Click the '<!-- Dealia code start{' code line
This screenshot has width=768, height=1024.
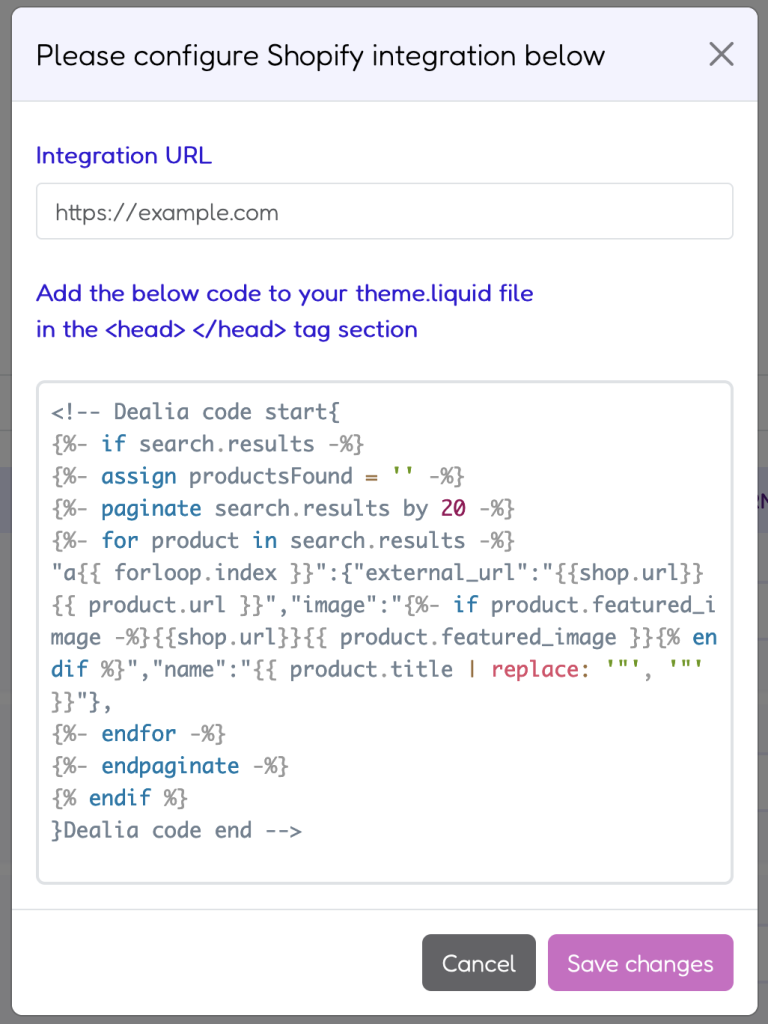click(x=195, y=411)
